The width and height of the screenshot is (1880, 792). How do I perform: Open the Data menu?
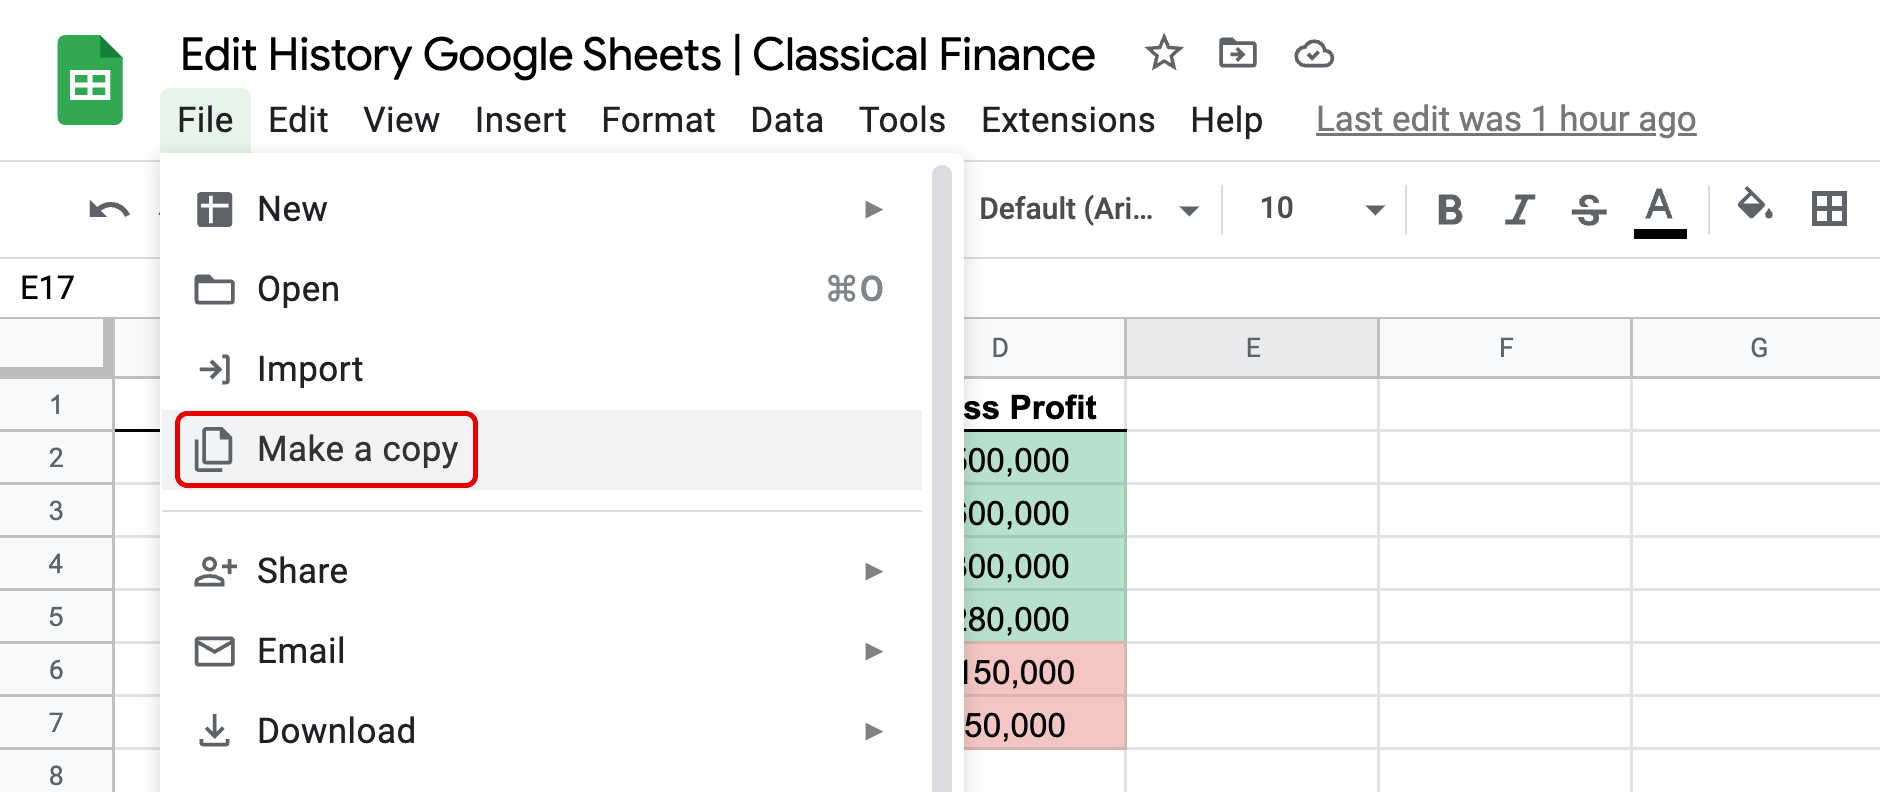coord(787,120)
